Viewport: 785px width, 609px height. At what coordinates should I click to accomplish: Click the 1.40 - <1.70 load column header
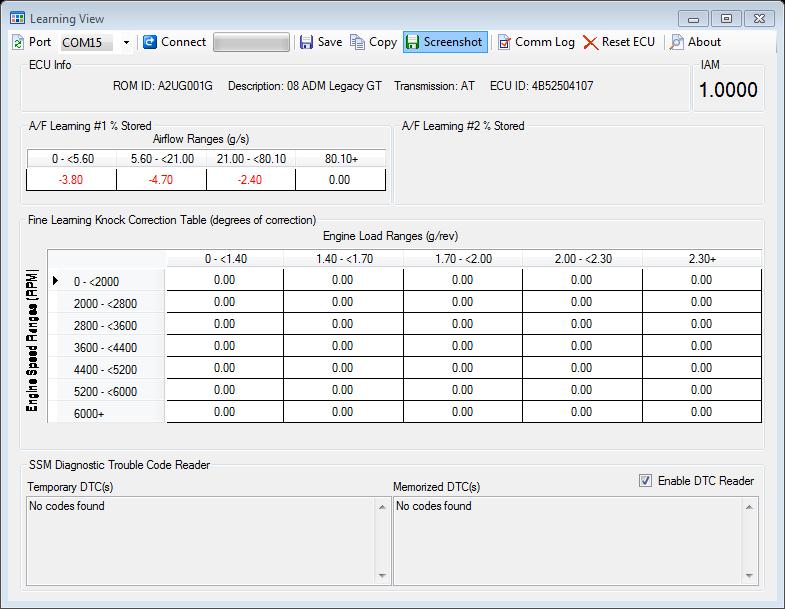tap(343, 259)
